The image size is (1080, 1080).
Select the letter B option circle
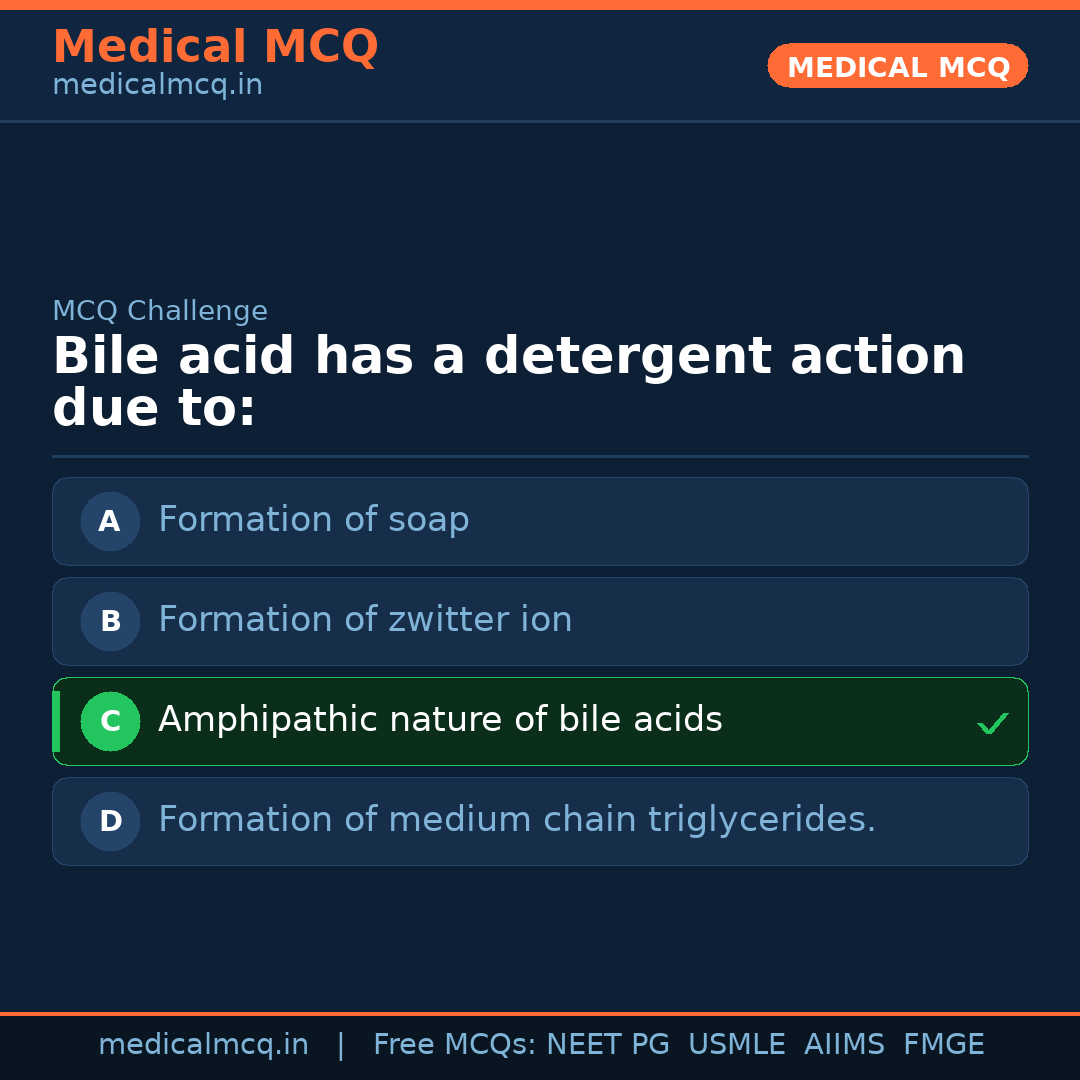point(110,621)
